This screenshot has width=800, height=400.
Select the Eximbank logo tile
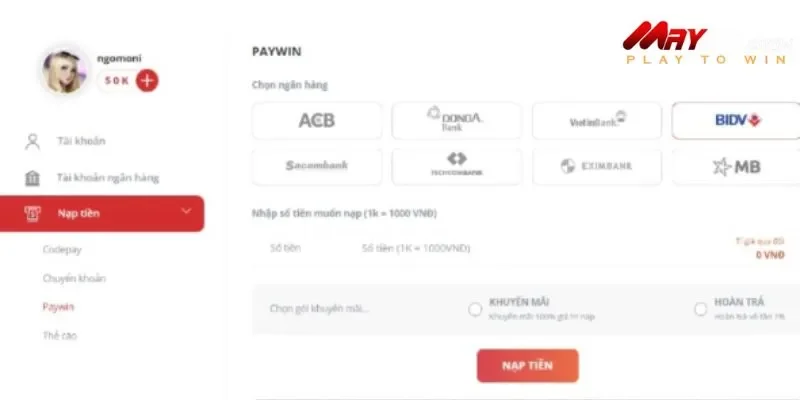[x=596, y=166]
